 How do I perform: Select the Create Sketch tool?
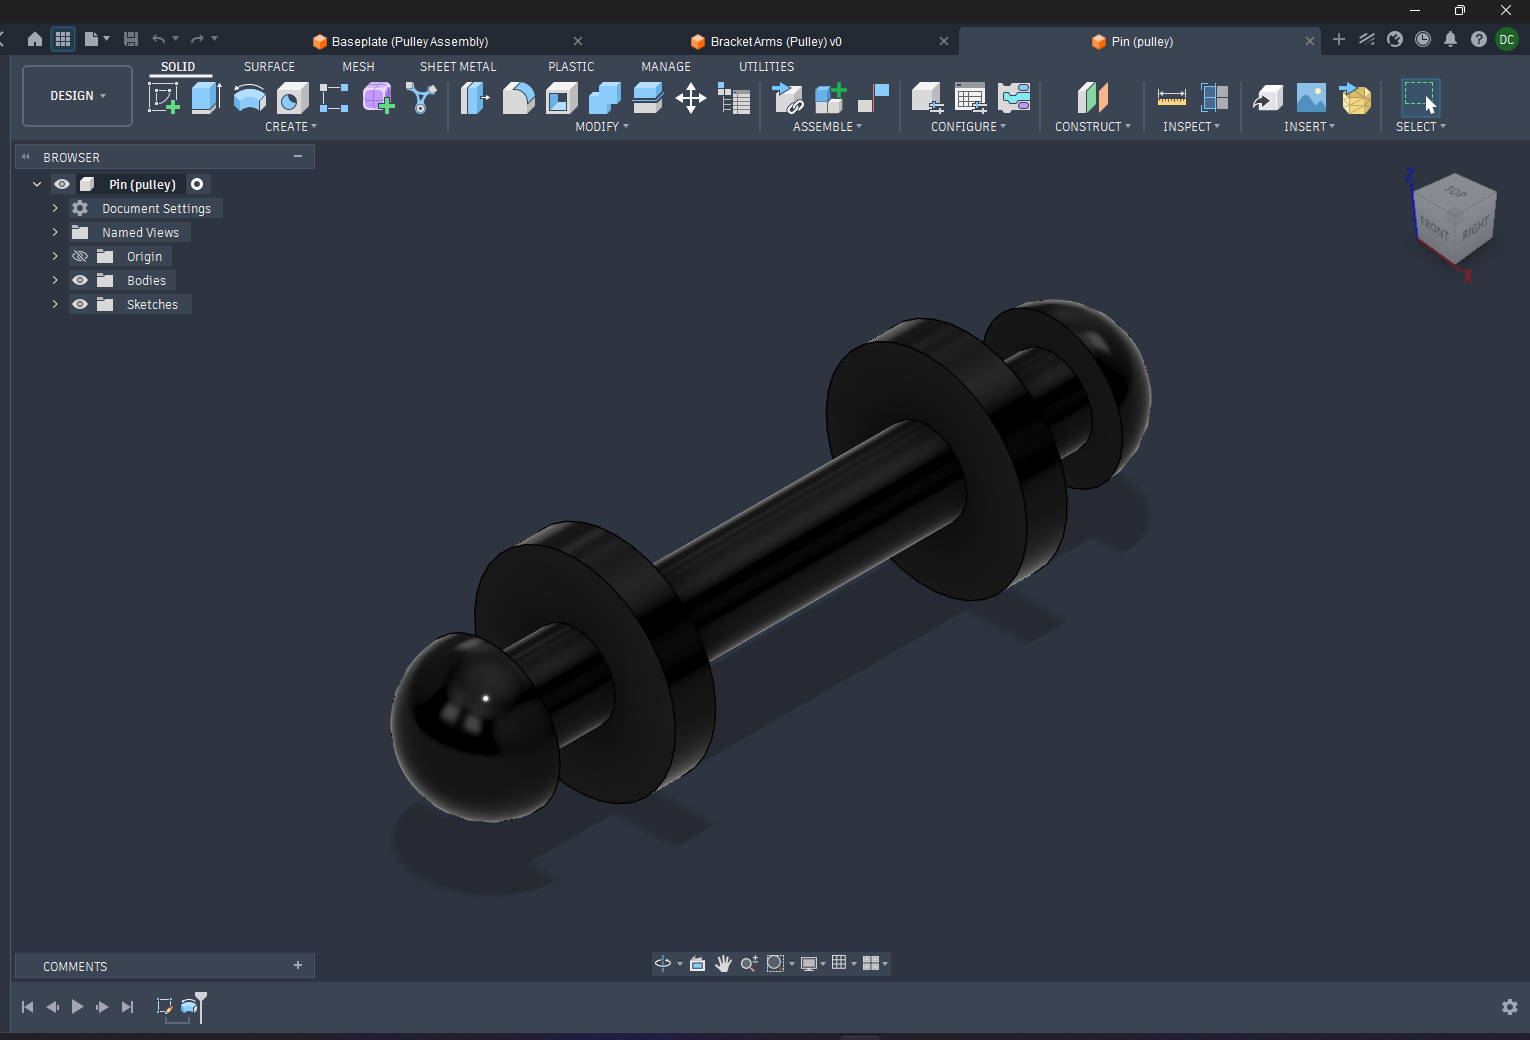(163, 98)
